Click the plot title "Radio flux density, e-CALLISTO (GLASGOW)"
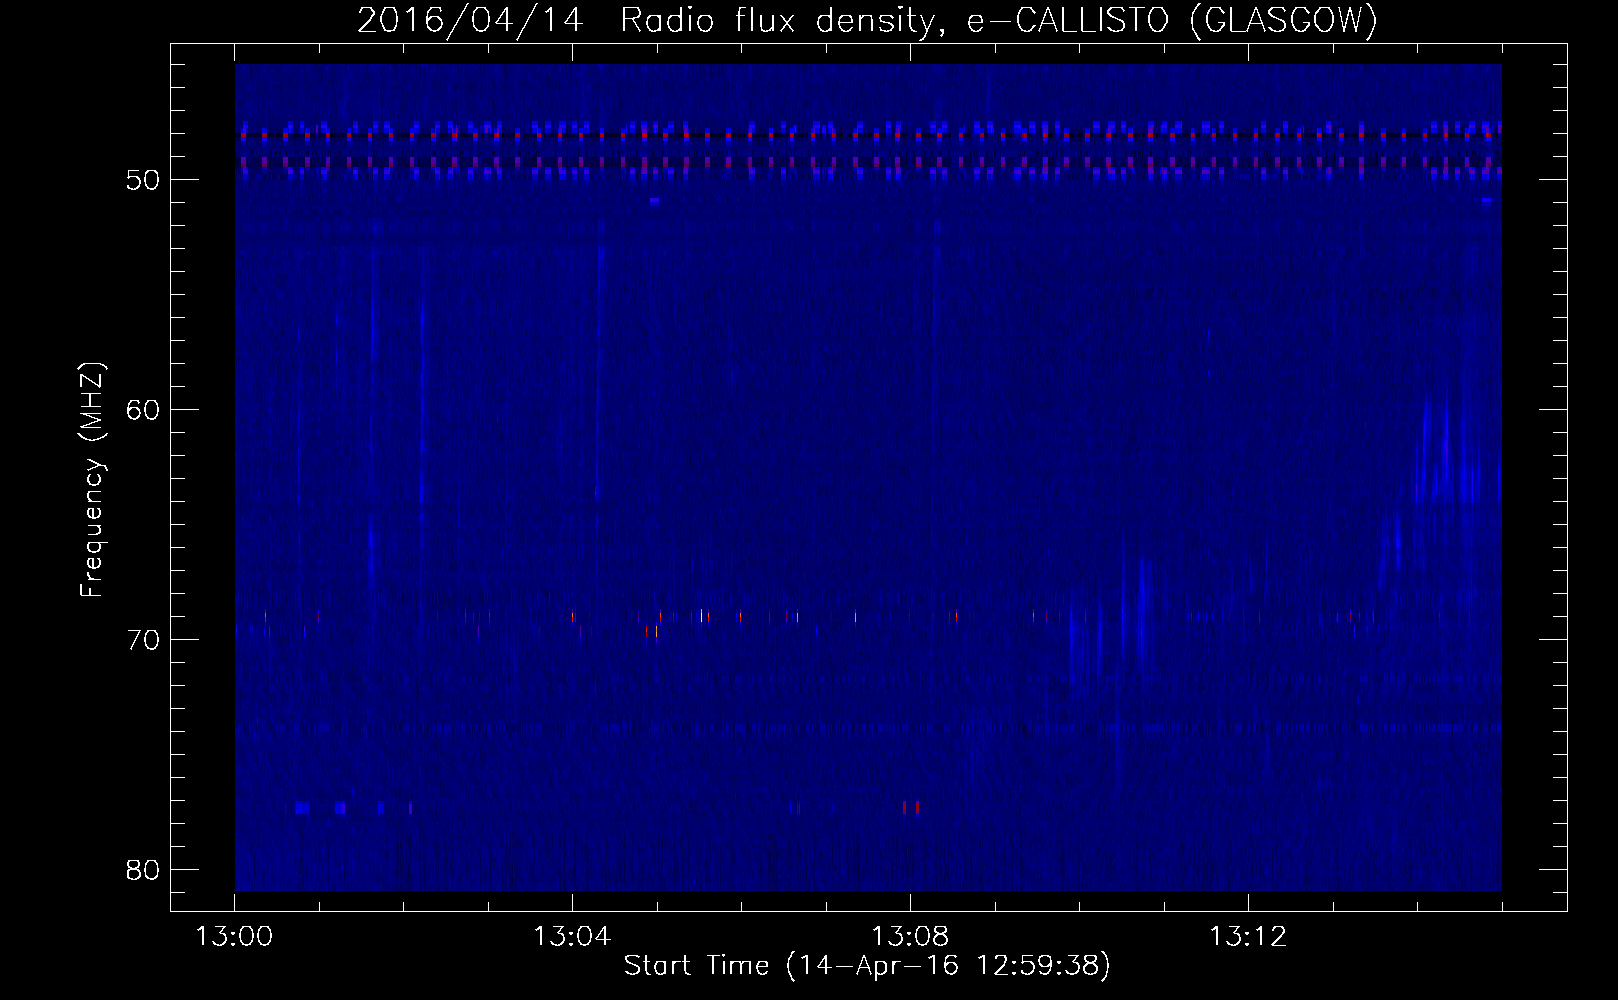This screenshot has width=1618, height=1000. pyautogui.click(x=999, y=20)
